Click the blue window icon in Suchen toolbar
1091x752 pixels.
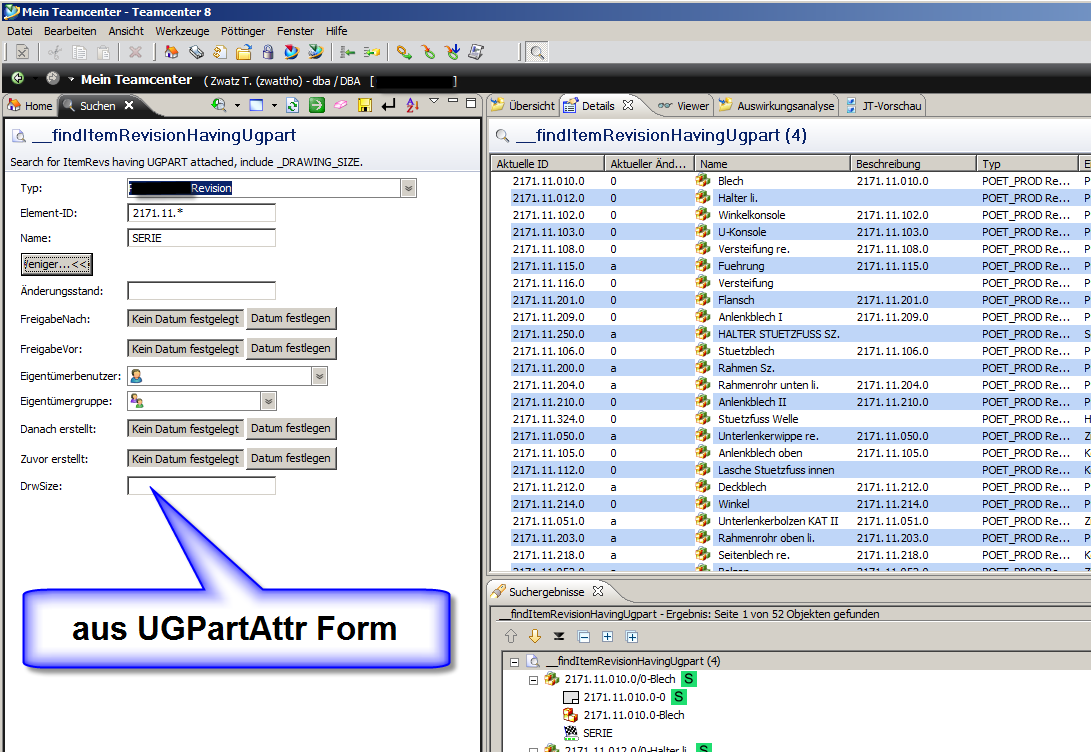[x=256, y=105]
